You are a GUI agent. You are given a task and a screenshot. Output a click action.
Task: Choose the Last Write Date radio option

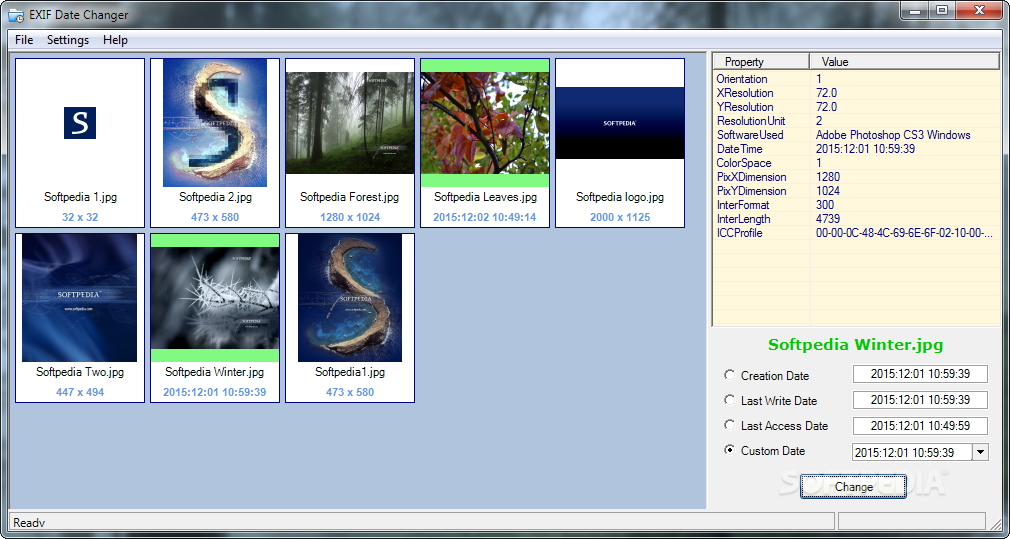coord(729,400)
